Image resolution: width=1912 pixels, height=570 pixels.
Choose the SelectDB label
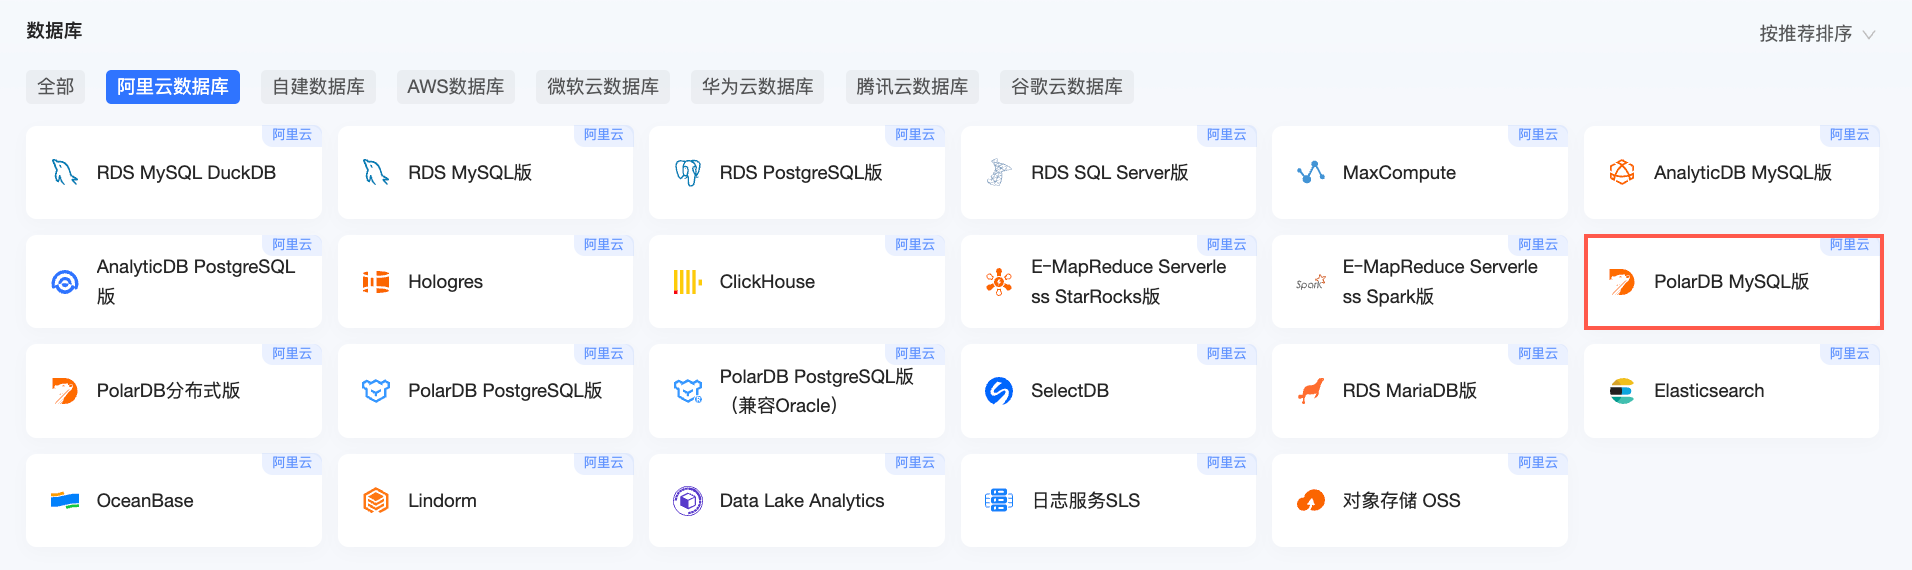(1070, 391)
